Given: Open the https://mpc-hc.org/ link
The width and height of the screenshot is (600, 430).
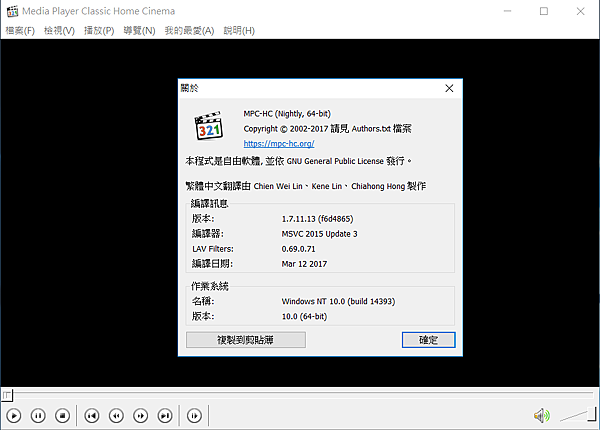Looking at the screenshot, I should (x=279, y=144).
